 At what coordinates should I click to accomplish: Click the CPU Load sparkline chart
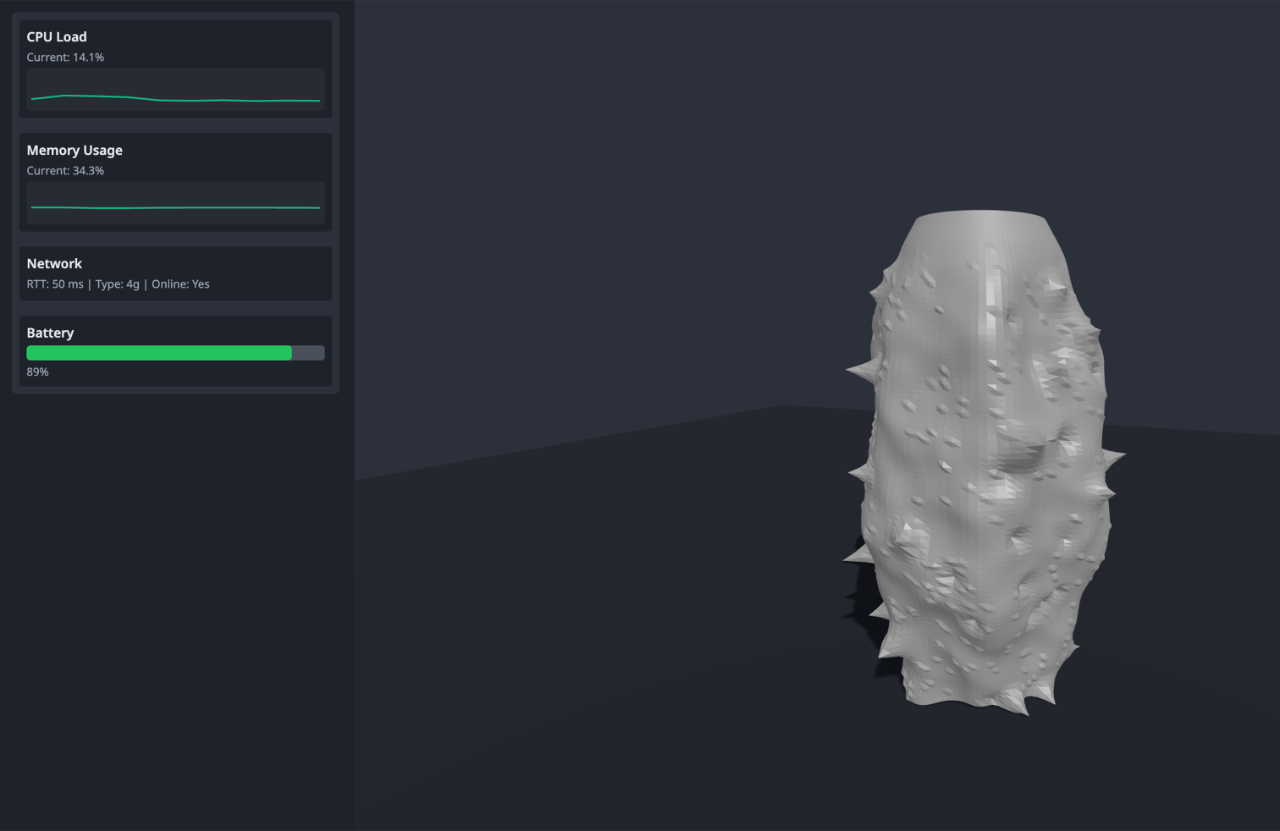(x=175, y=90)
